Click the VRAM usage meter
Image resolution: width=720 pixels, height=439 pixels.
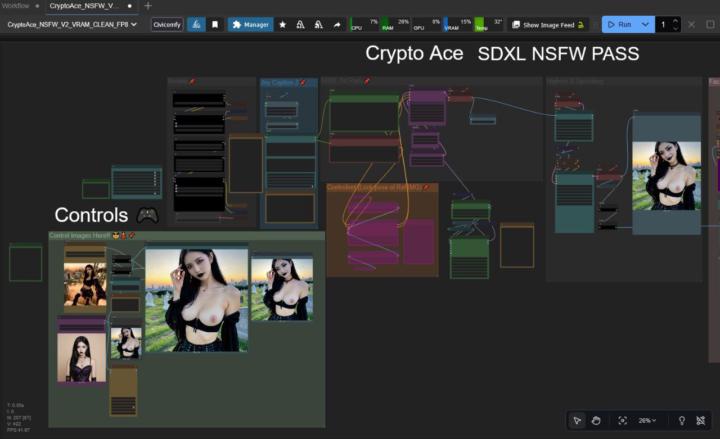coord(458,24)
